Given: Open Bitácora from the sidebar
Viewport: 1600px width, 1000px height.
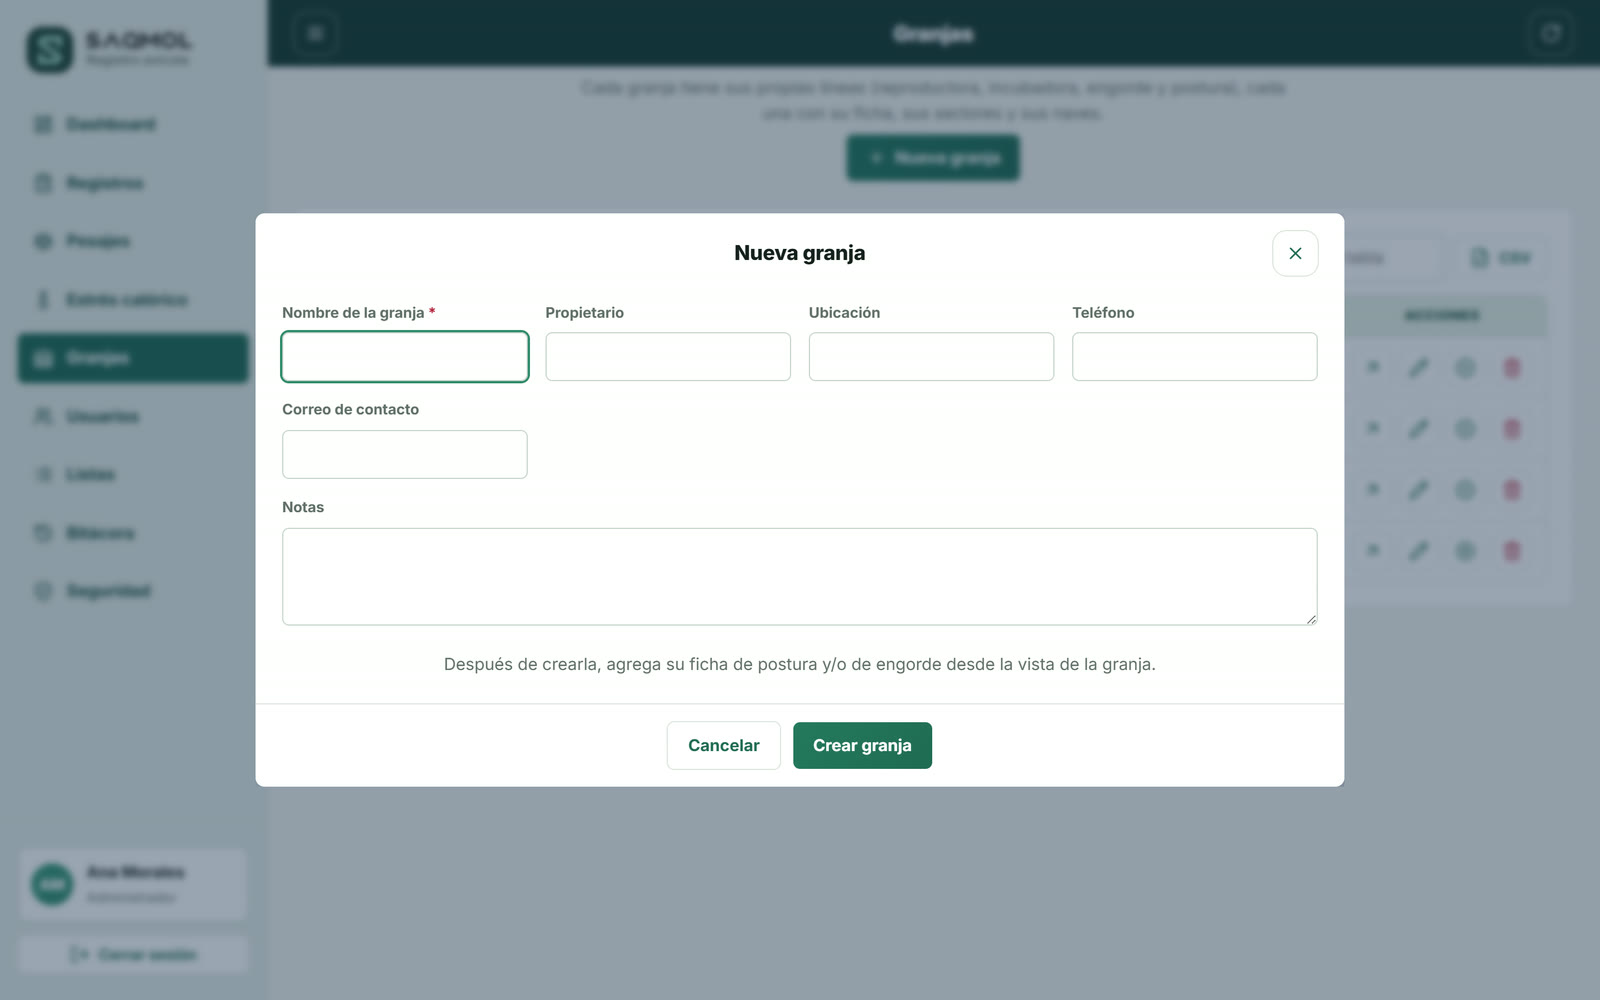Looking at the screenshot, I should click(x=133, y=533).
